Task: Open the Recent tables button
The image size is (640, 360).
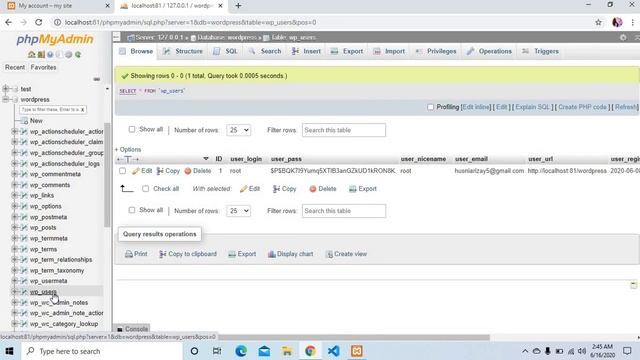Action: (15, 67)
